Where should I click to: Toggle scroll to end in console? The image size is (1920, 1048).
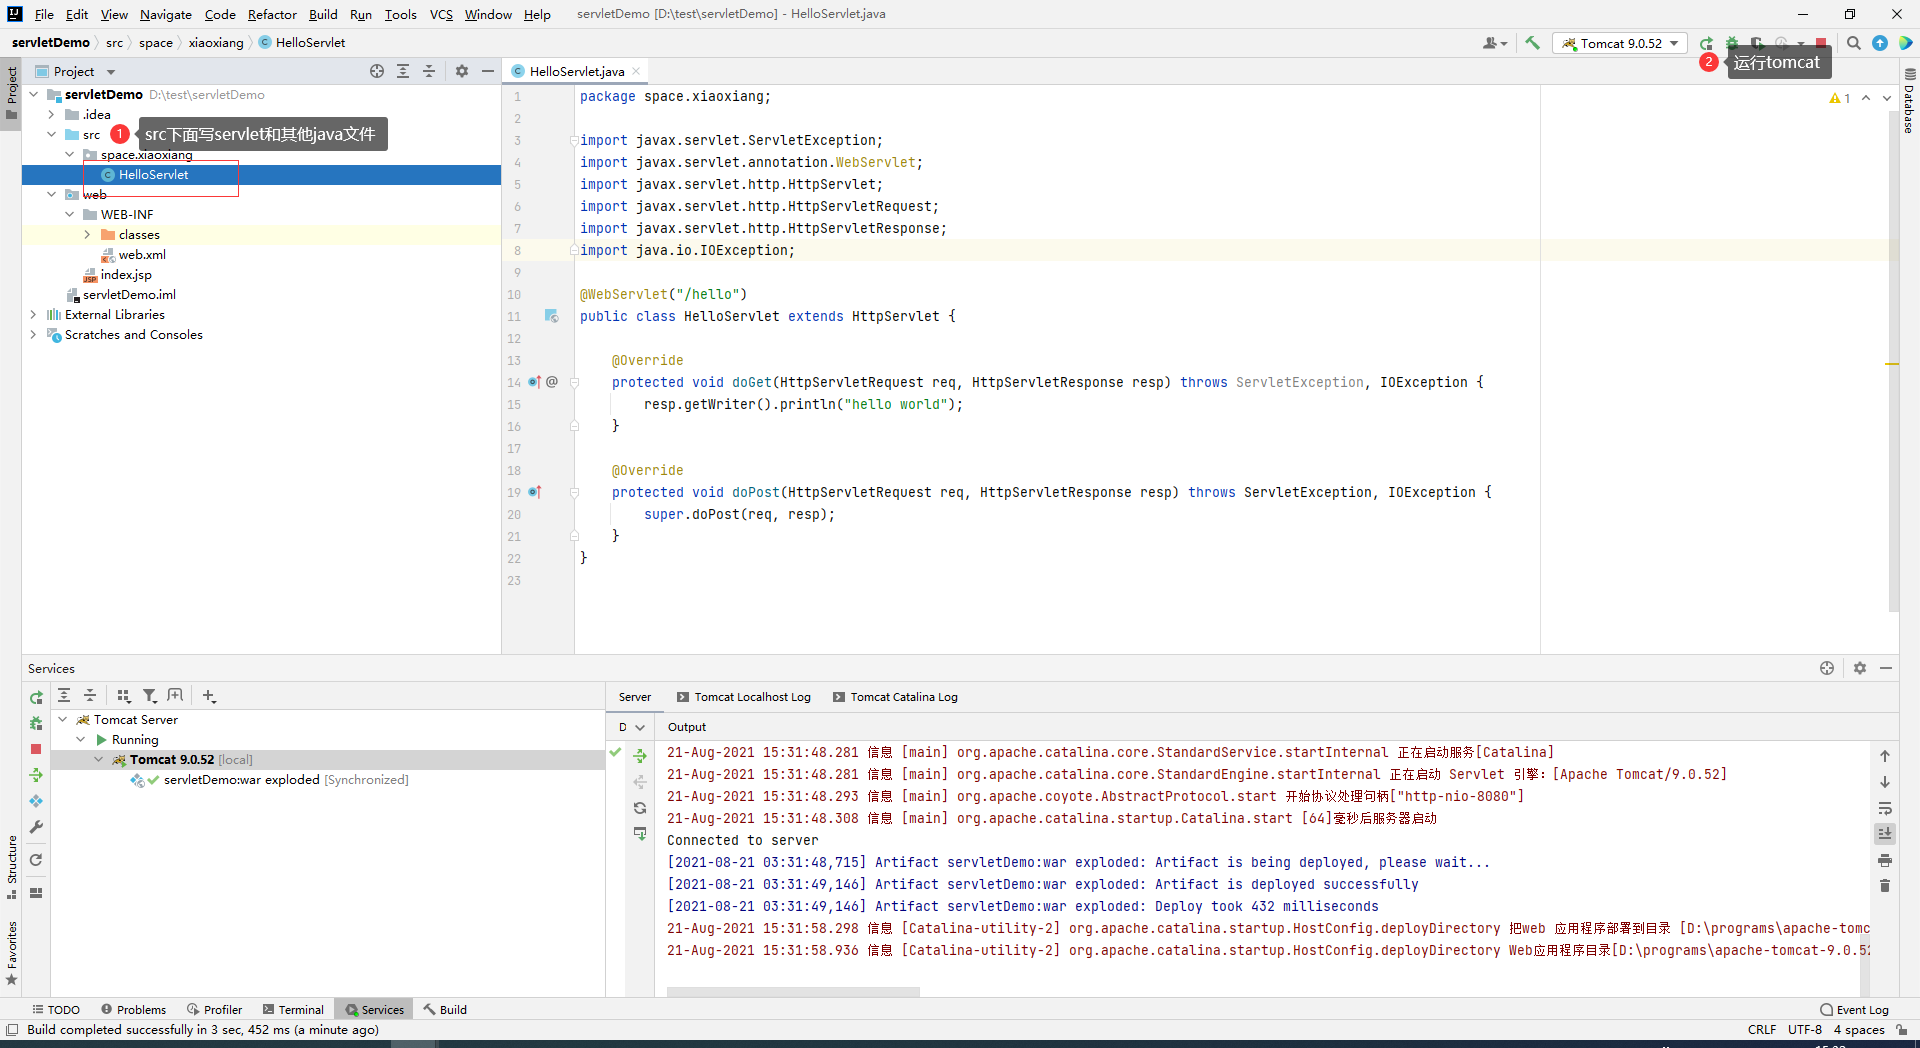1884,834
